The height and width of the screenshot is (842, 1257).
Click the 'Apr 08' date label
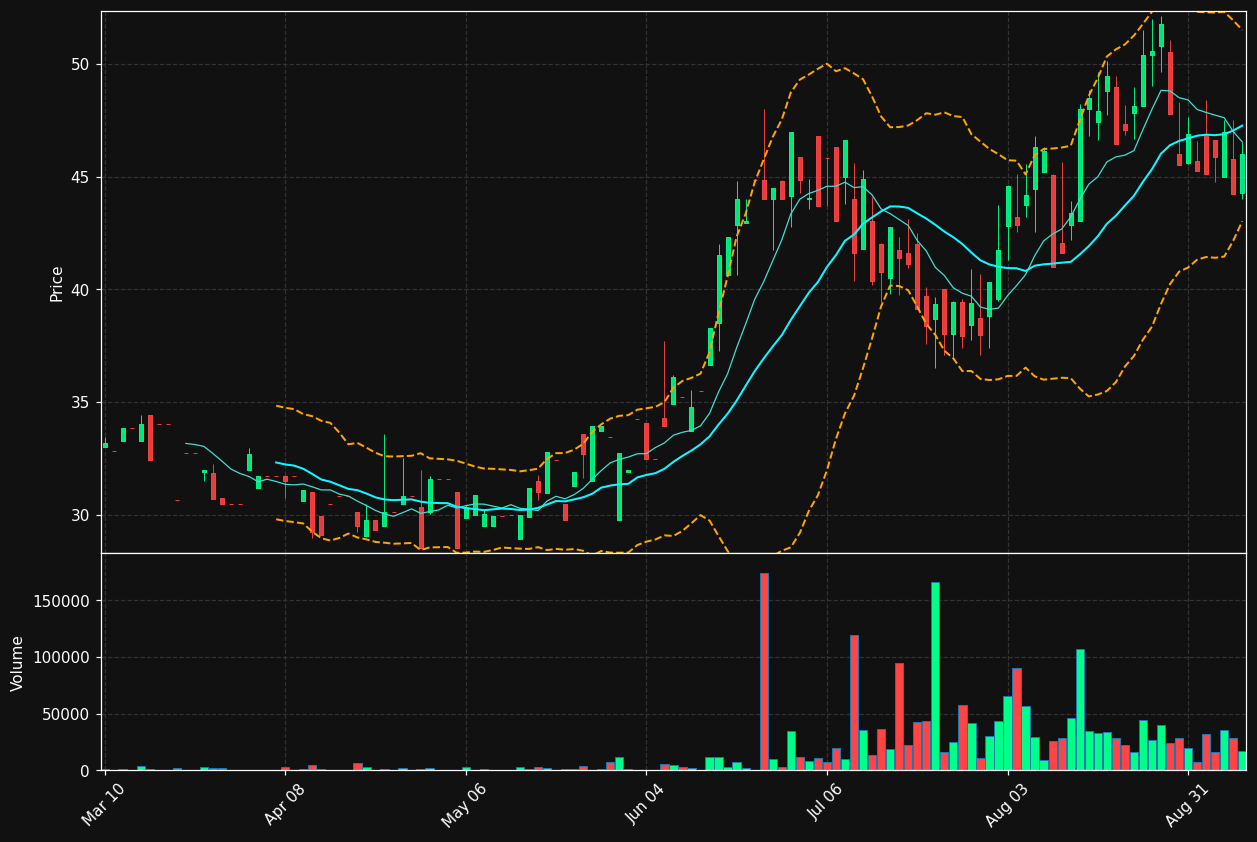pos(284,804)
